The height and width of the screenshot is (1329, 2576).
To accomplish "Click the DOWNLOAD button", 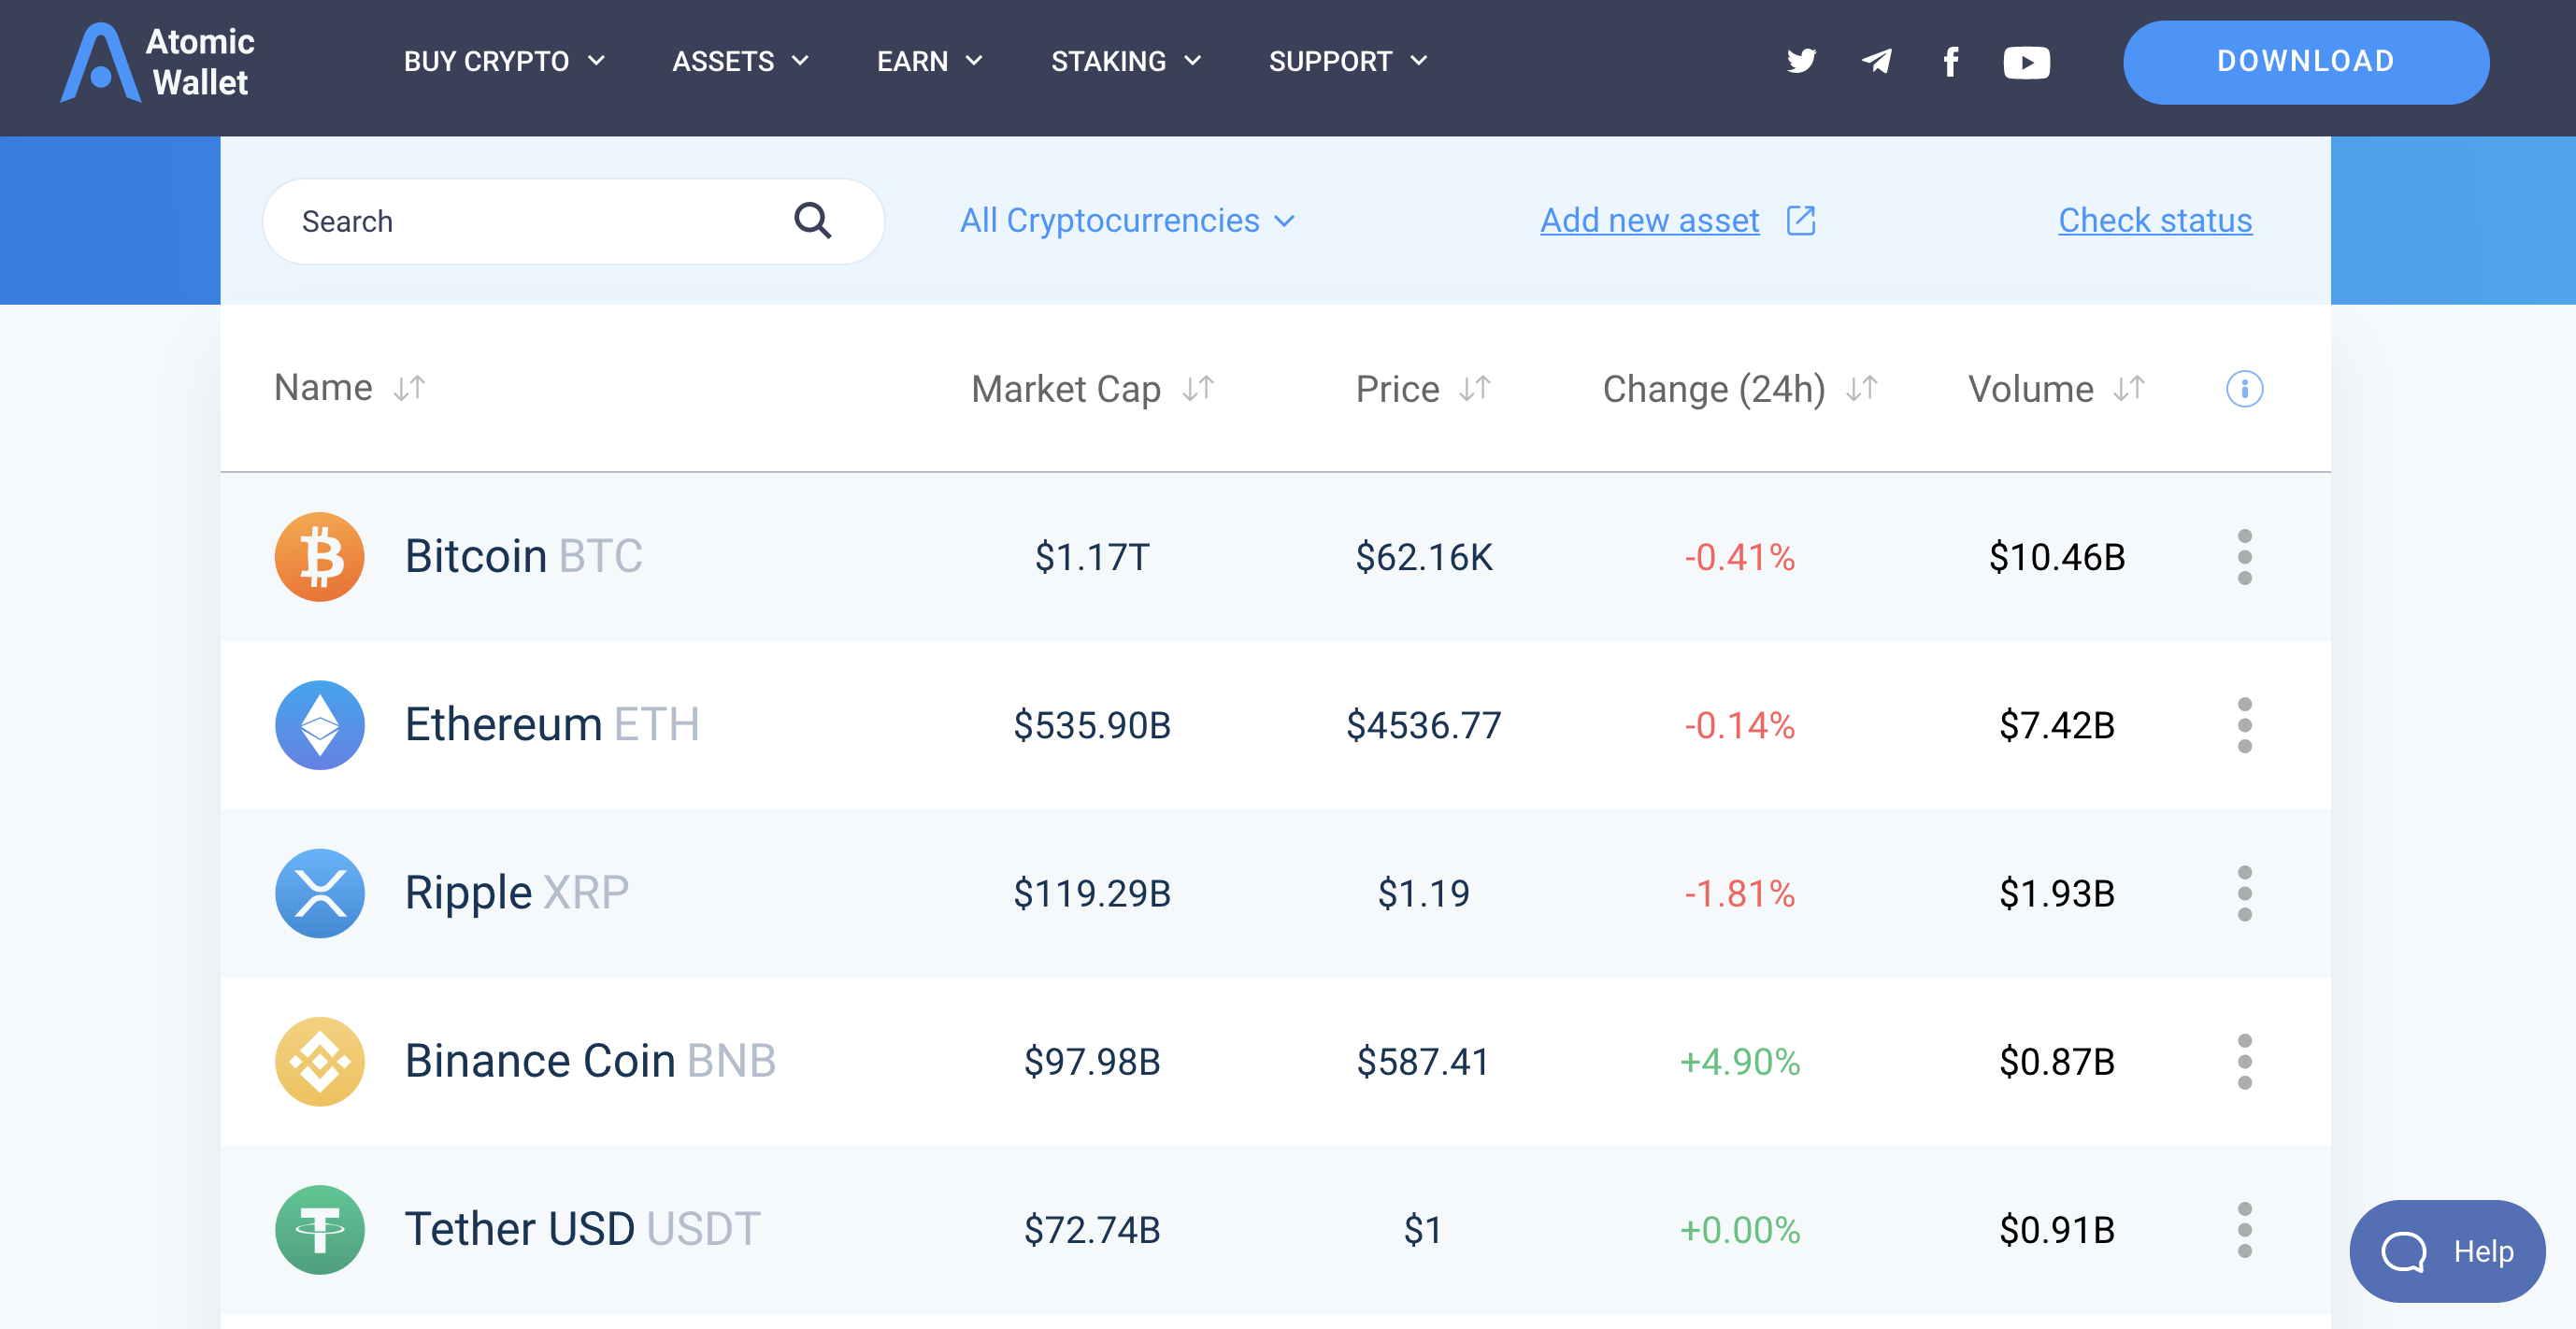I will (x=2305, y=62).
